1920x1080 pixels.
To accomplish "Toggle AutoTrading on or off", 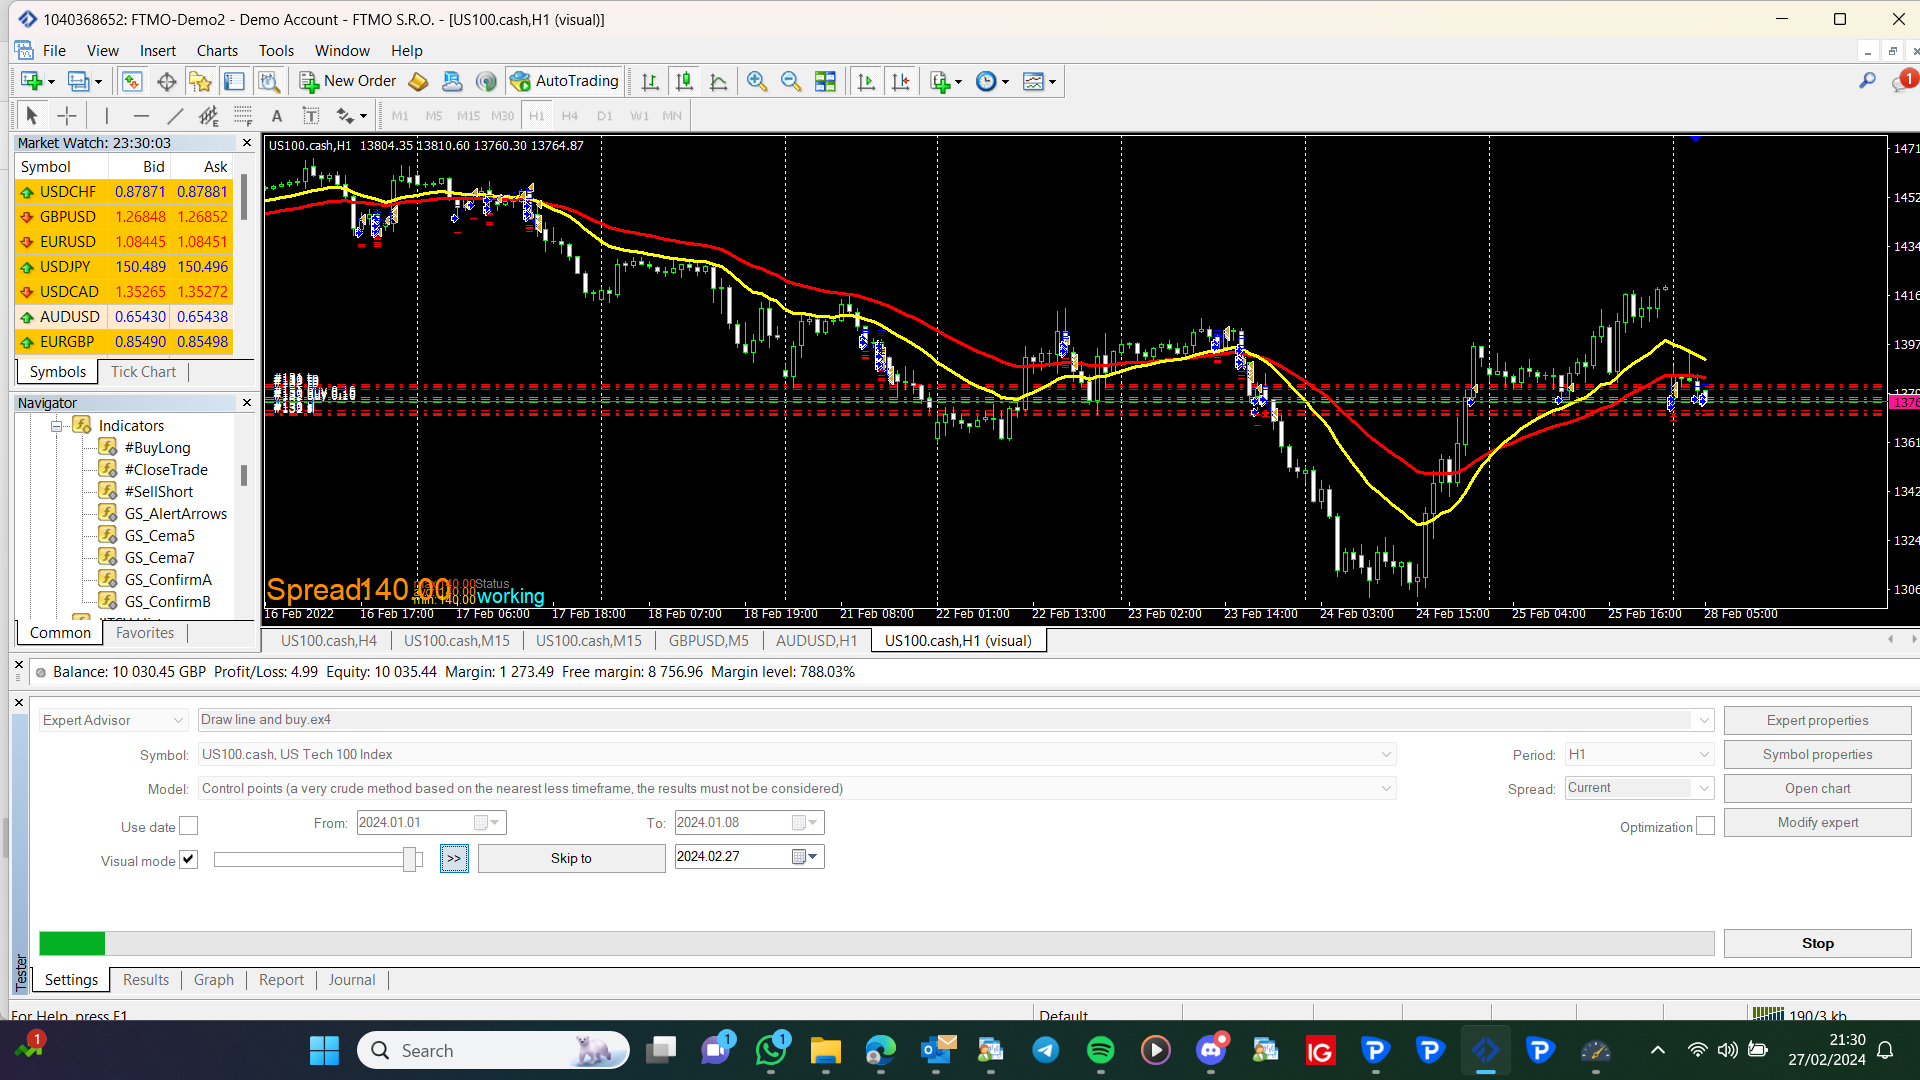I will pos(564,81).
